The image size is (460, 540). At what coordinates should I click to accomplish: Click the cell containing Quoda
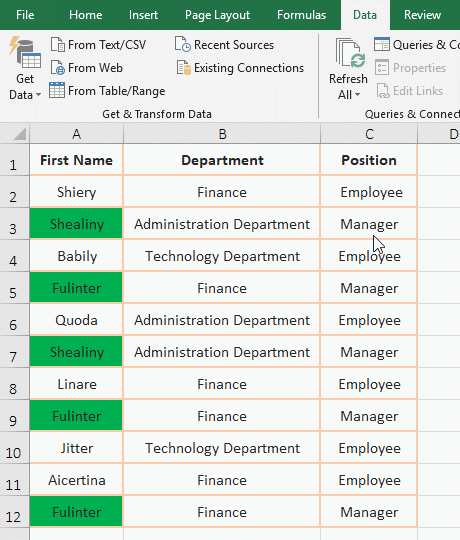click(x=76, y=320)
